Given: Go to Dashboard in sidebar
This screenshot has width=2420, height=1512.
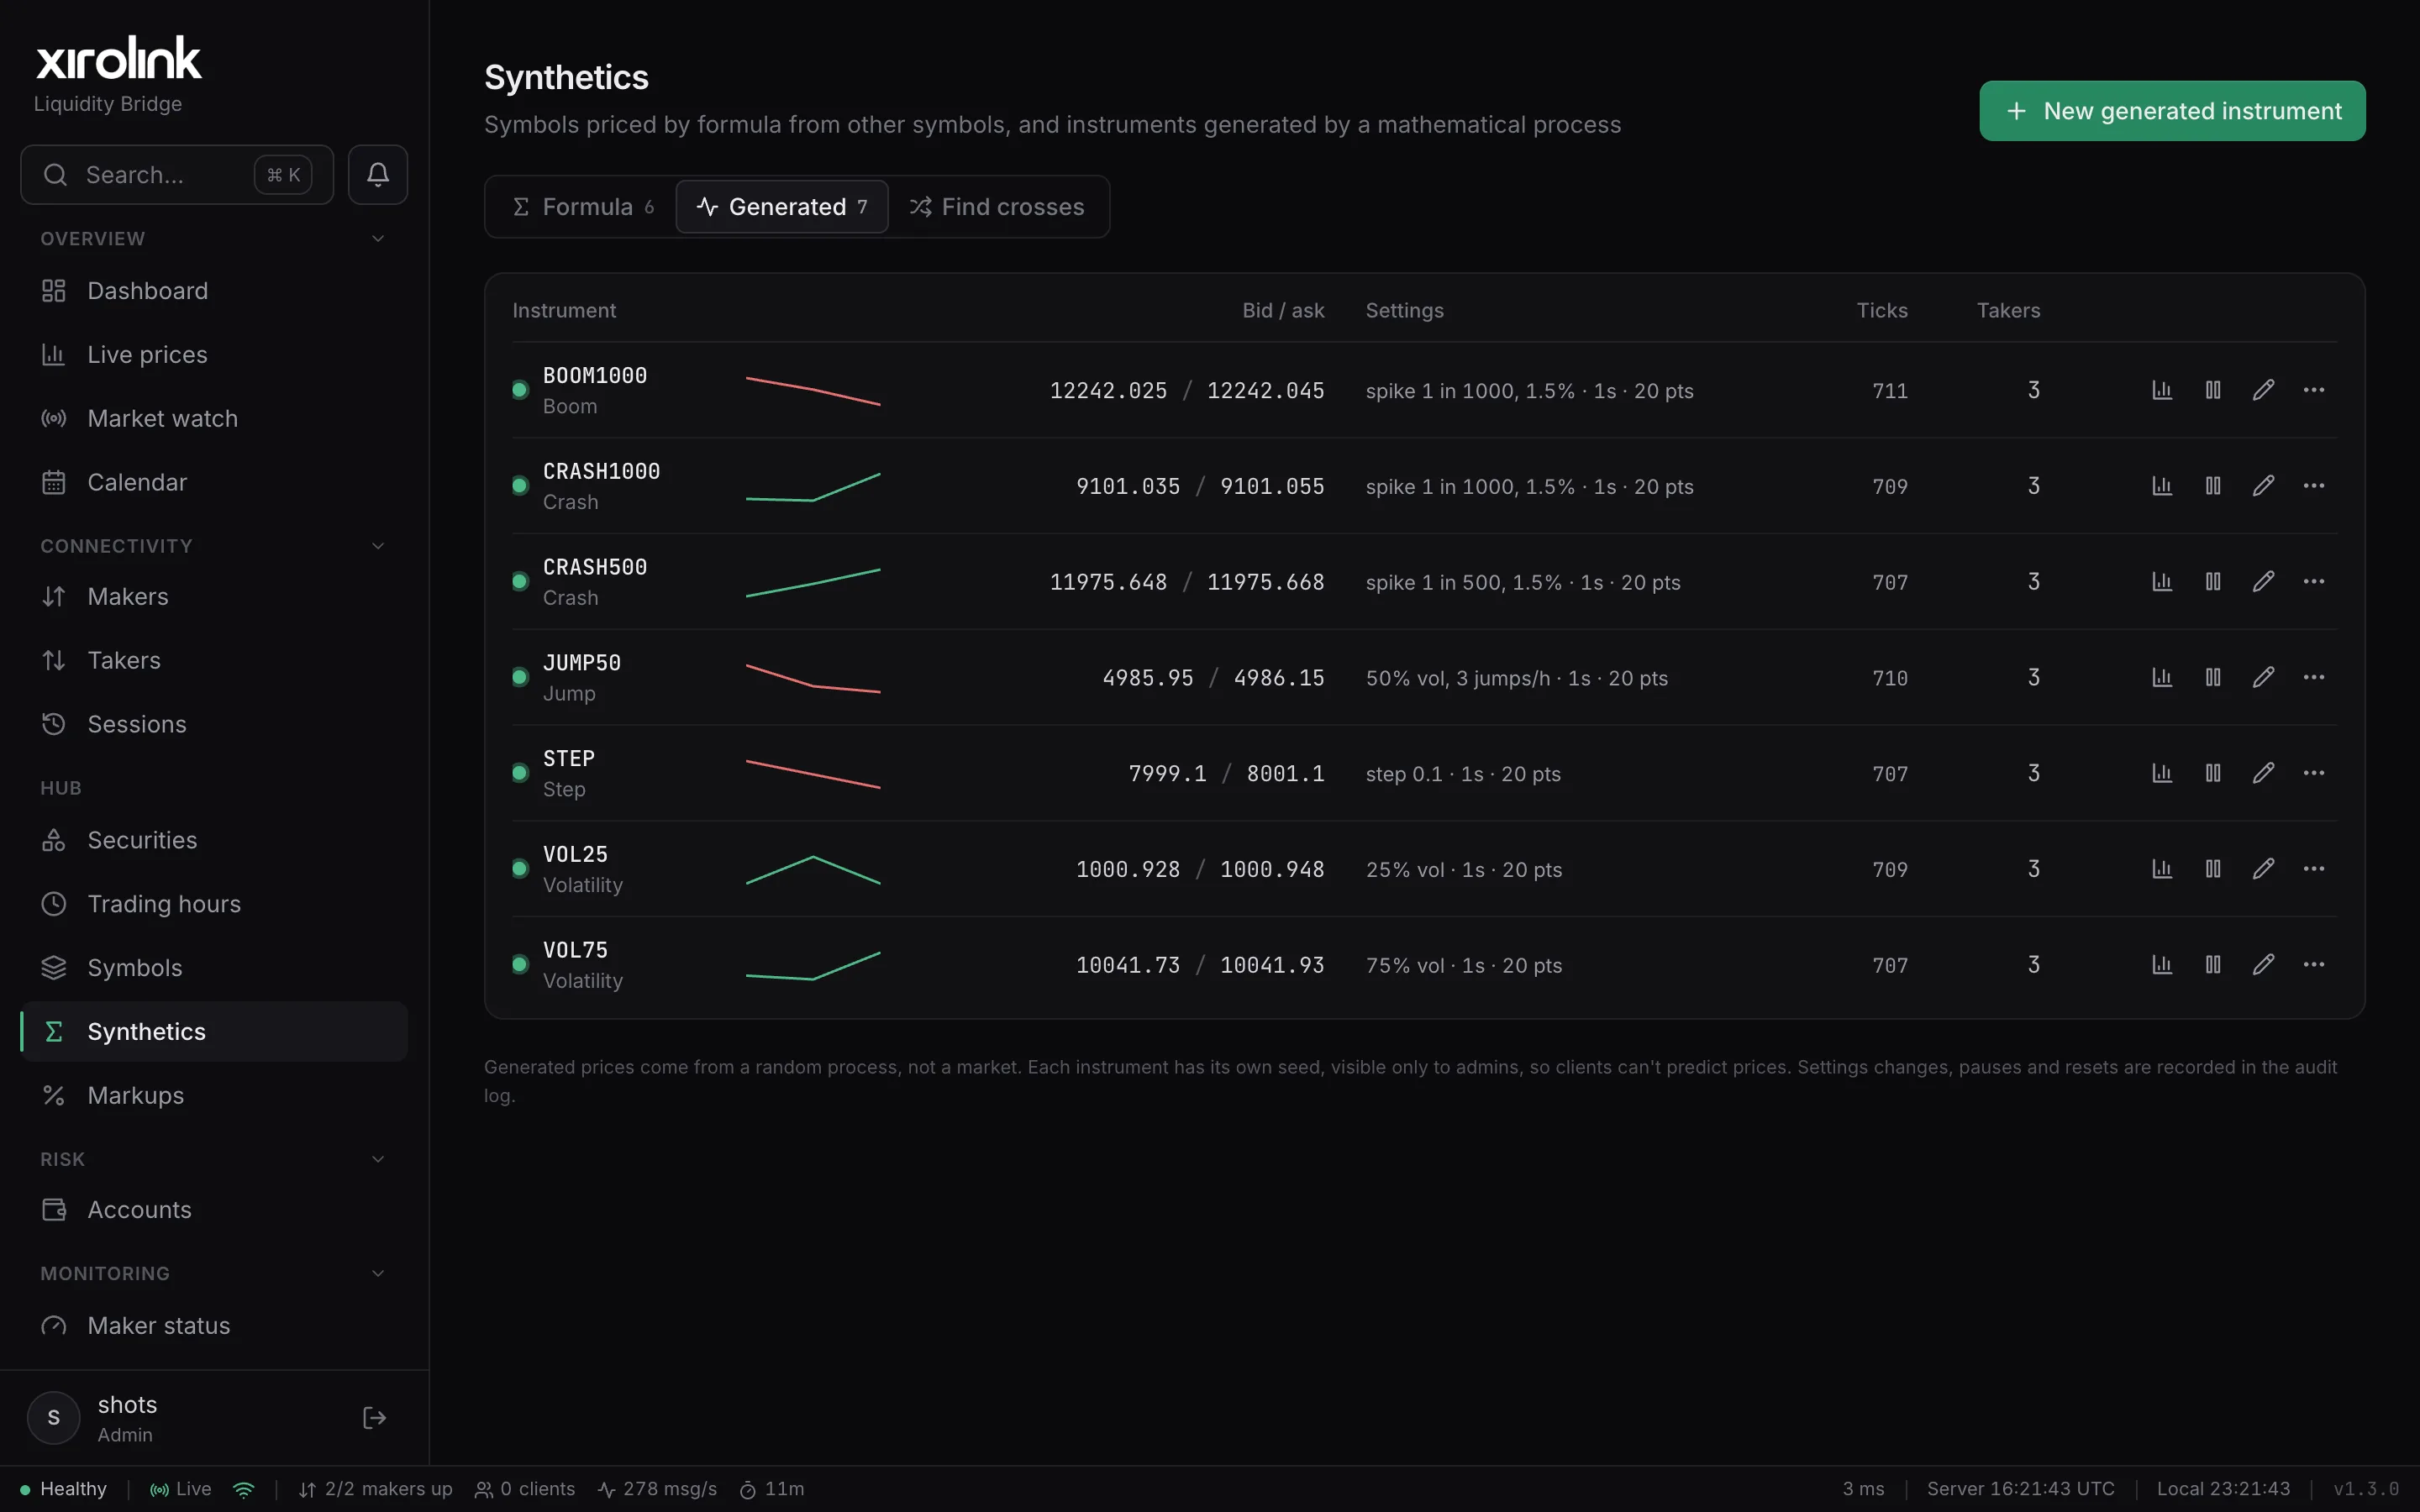Looking at the screenshot, I should coord(214,291).
